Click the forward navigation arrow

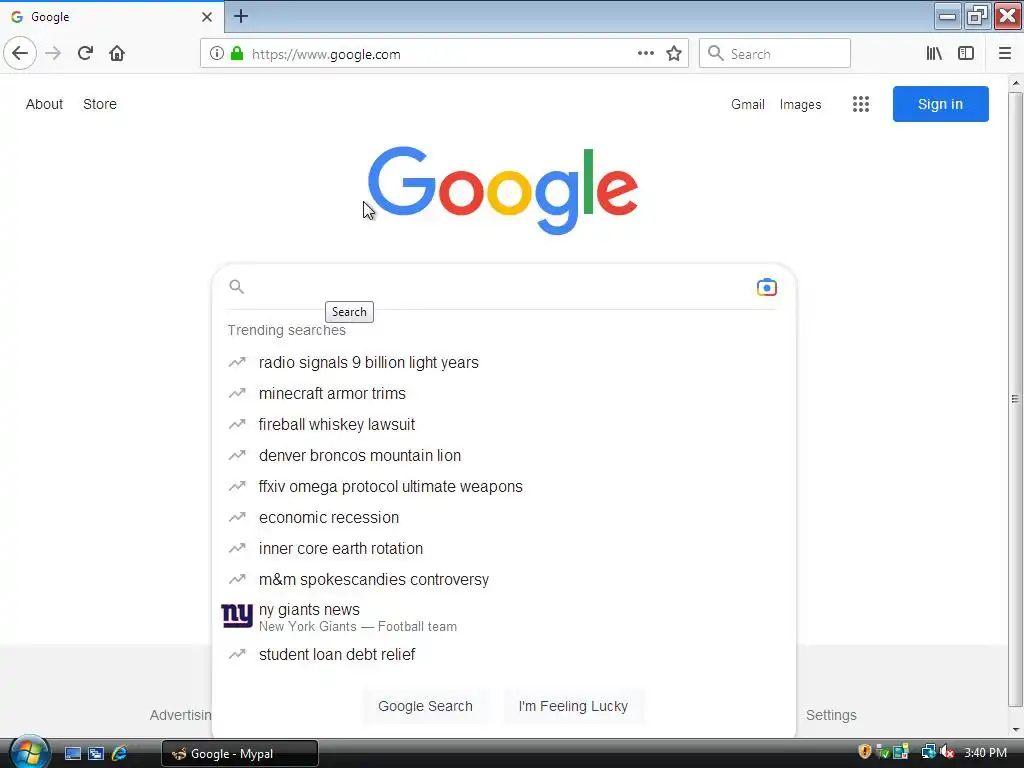point(54,53)
